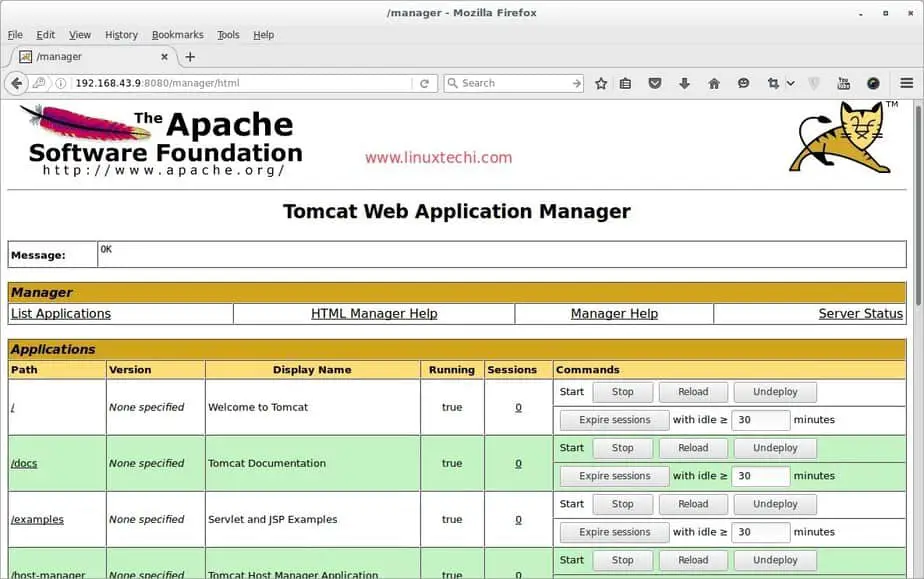Undeploy the Welcome to Tomcat application
This screenshot has height=579, width=924.
[x=775, y=392]
